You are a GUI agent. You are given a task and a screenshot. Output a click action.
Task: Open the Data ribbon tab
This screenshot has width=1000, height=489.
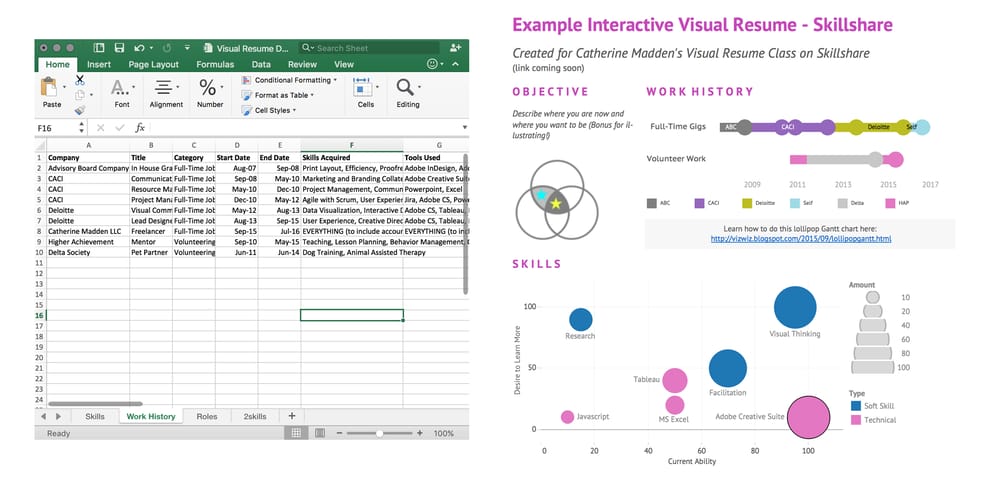(261, 64)
